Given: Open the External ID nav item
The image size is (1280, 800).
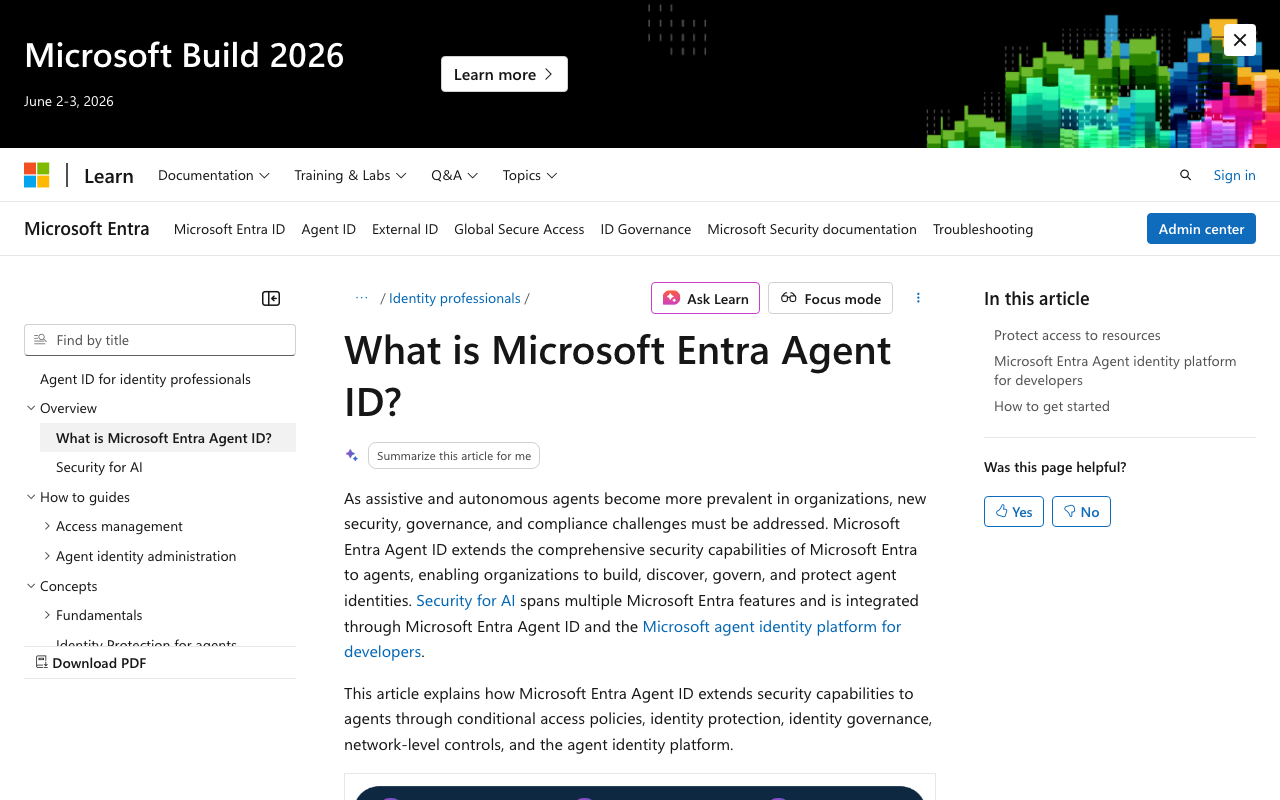Looking at the screenshot, I should pyautogui.click(x=405, y=229).
